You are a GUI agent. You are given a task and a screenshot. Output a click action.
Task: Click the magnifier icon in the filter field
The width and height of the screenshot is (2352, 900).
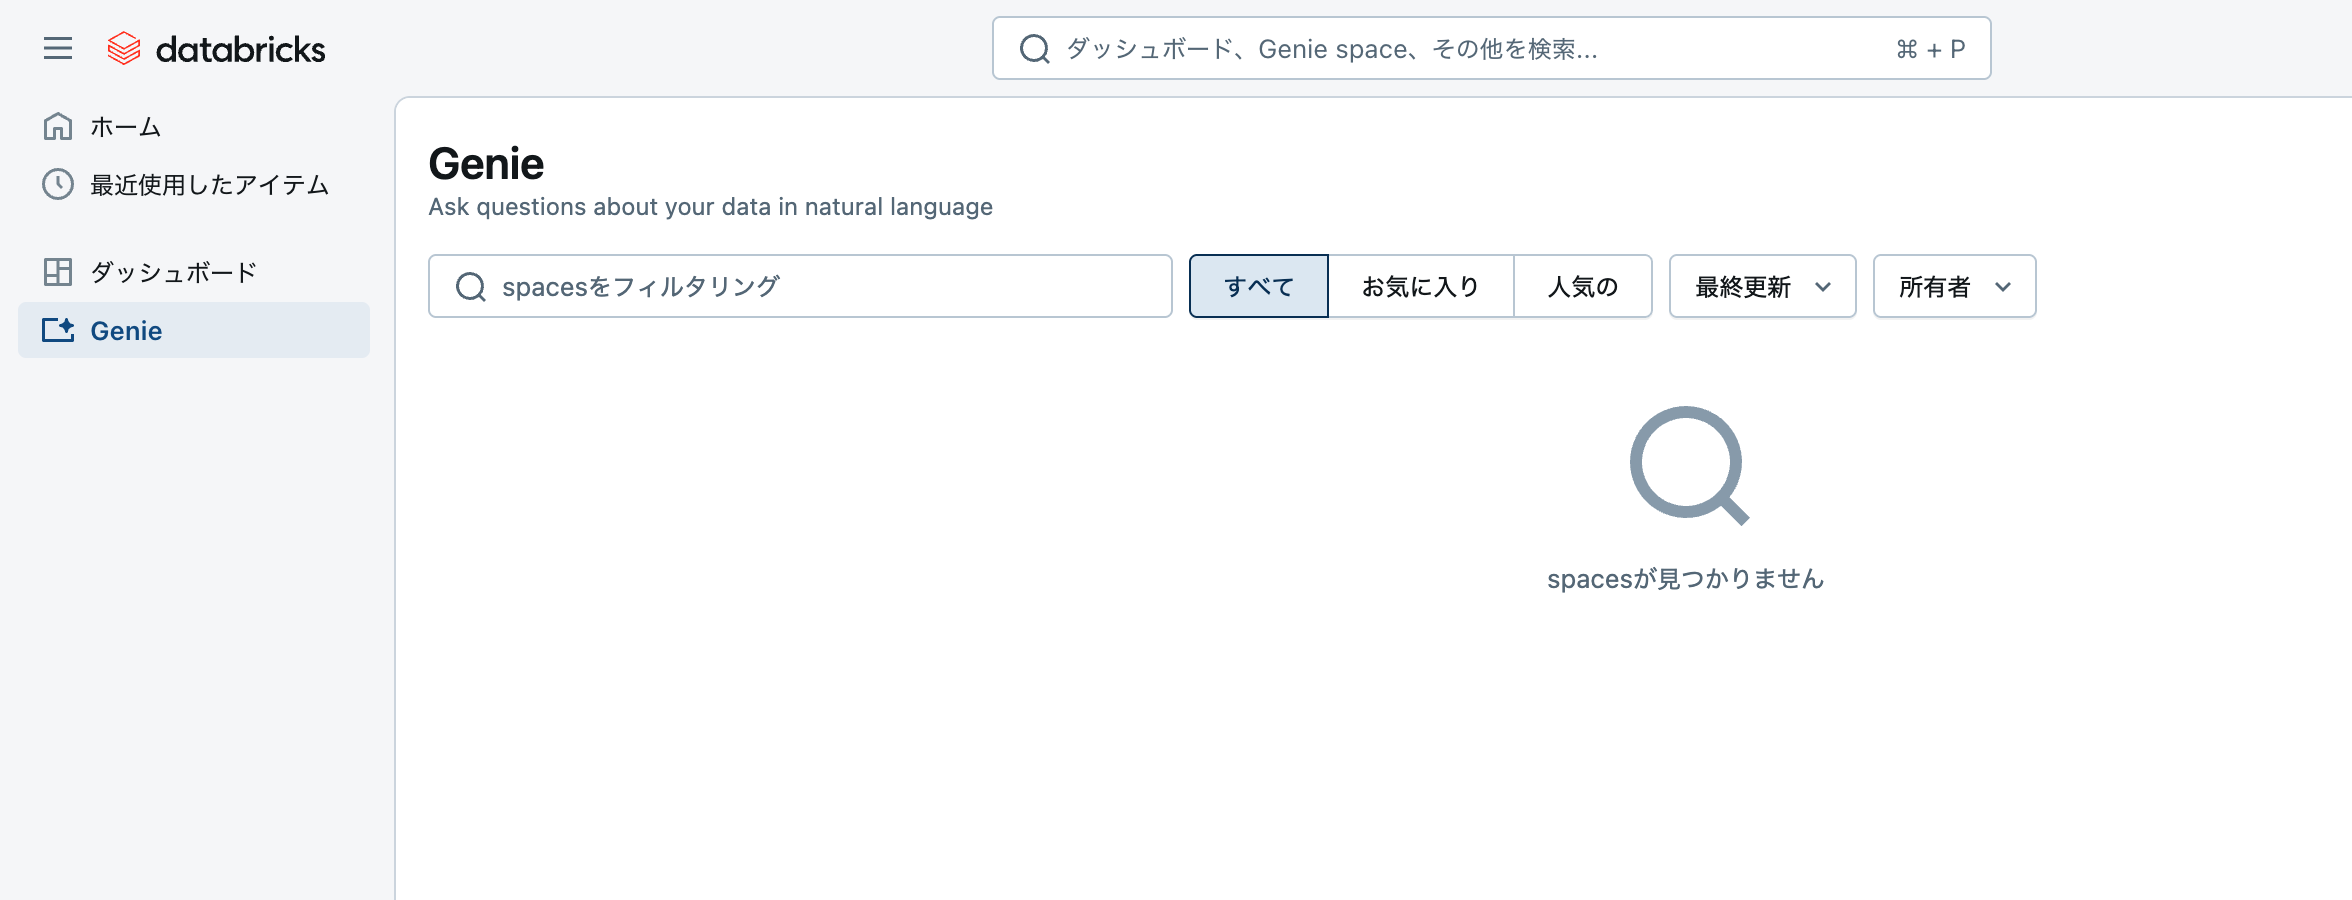click(470, 286)
